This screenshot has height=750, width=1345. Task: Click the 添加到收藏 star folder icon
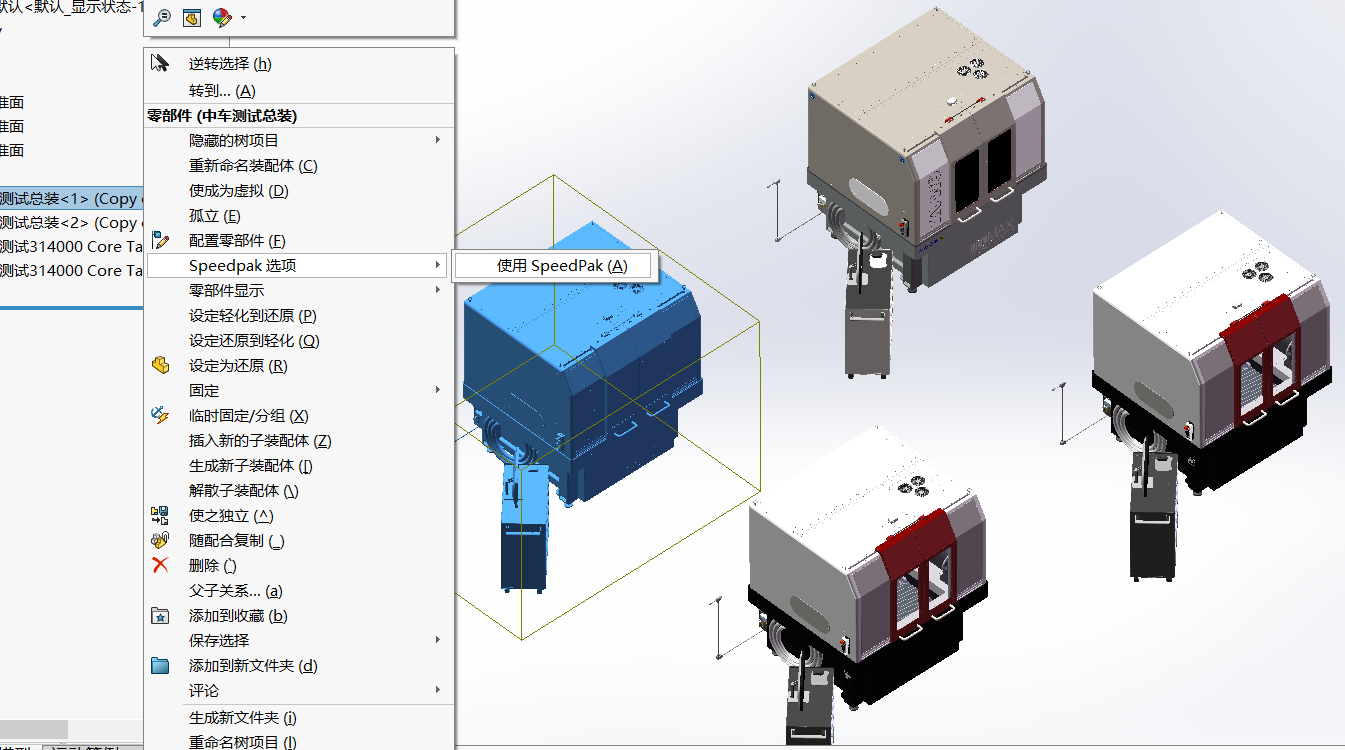click(x=160, y=616)
